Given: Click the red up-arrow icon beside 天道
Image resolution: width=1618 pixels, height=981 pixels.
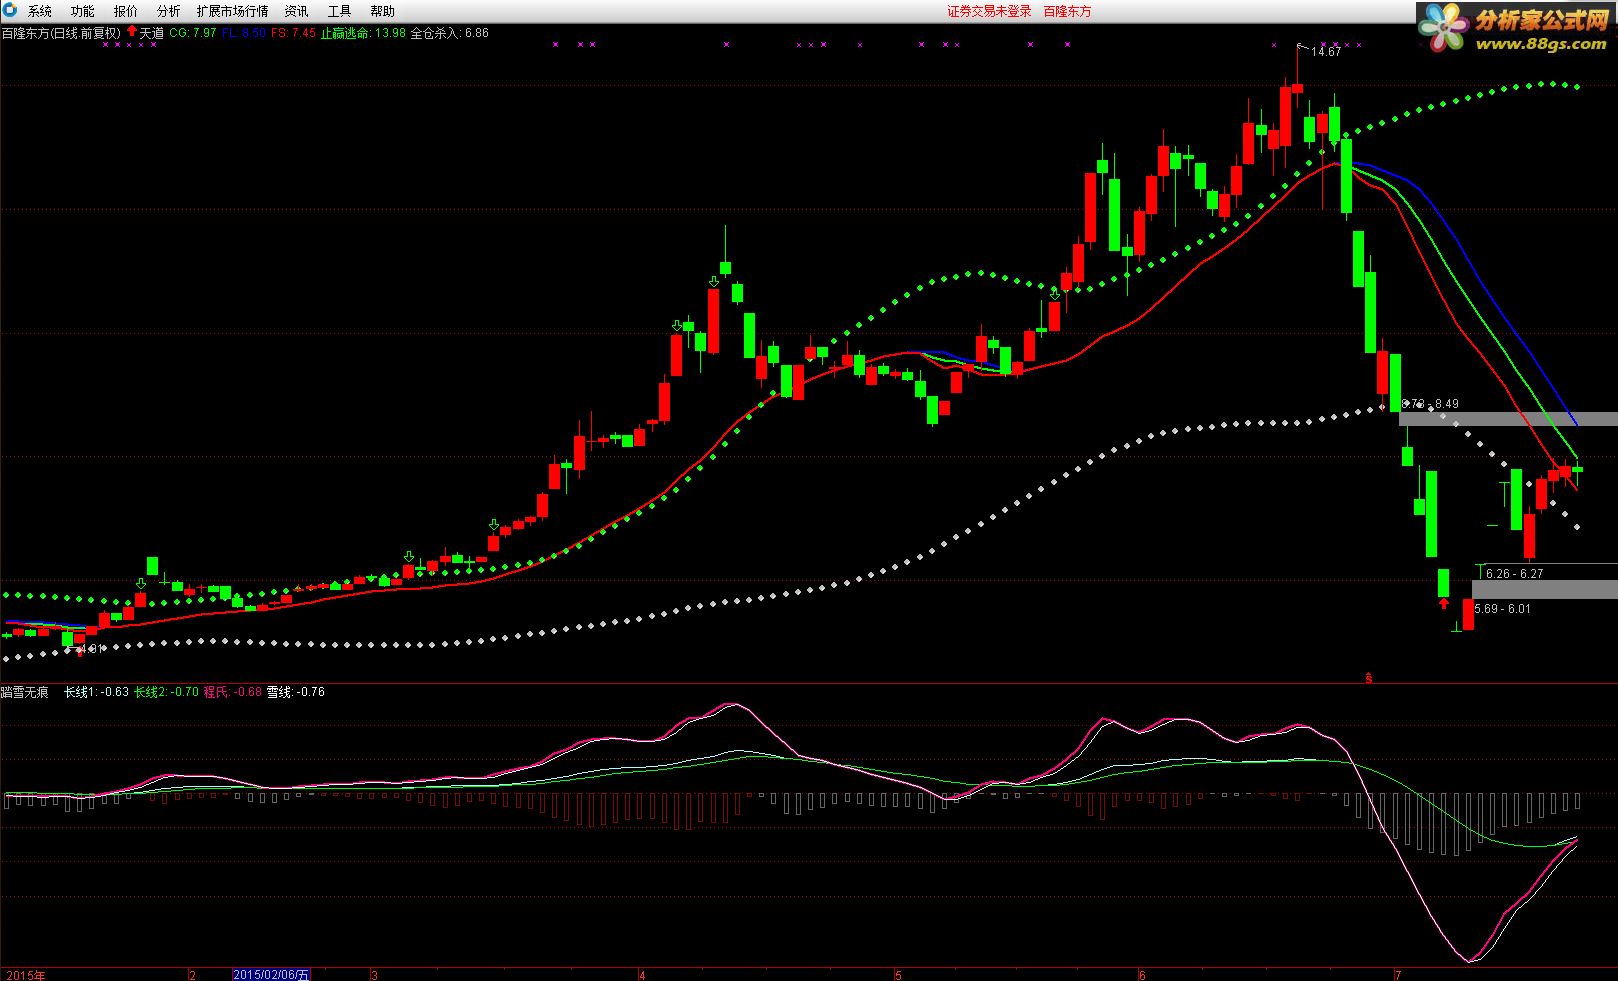Looking at the screenshot, I should (x=131, y=32).
